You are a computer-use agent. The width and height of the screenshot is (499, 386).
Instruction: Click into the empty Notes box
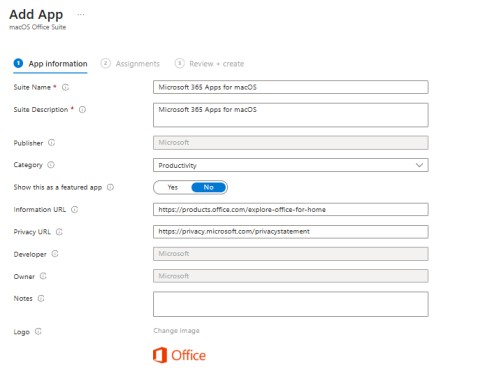pyautogui.click(x=291, y=304)
